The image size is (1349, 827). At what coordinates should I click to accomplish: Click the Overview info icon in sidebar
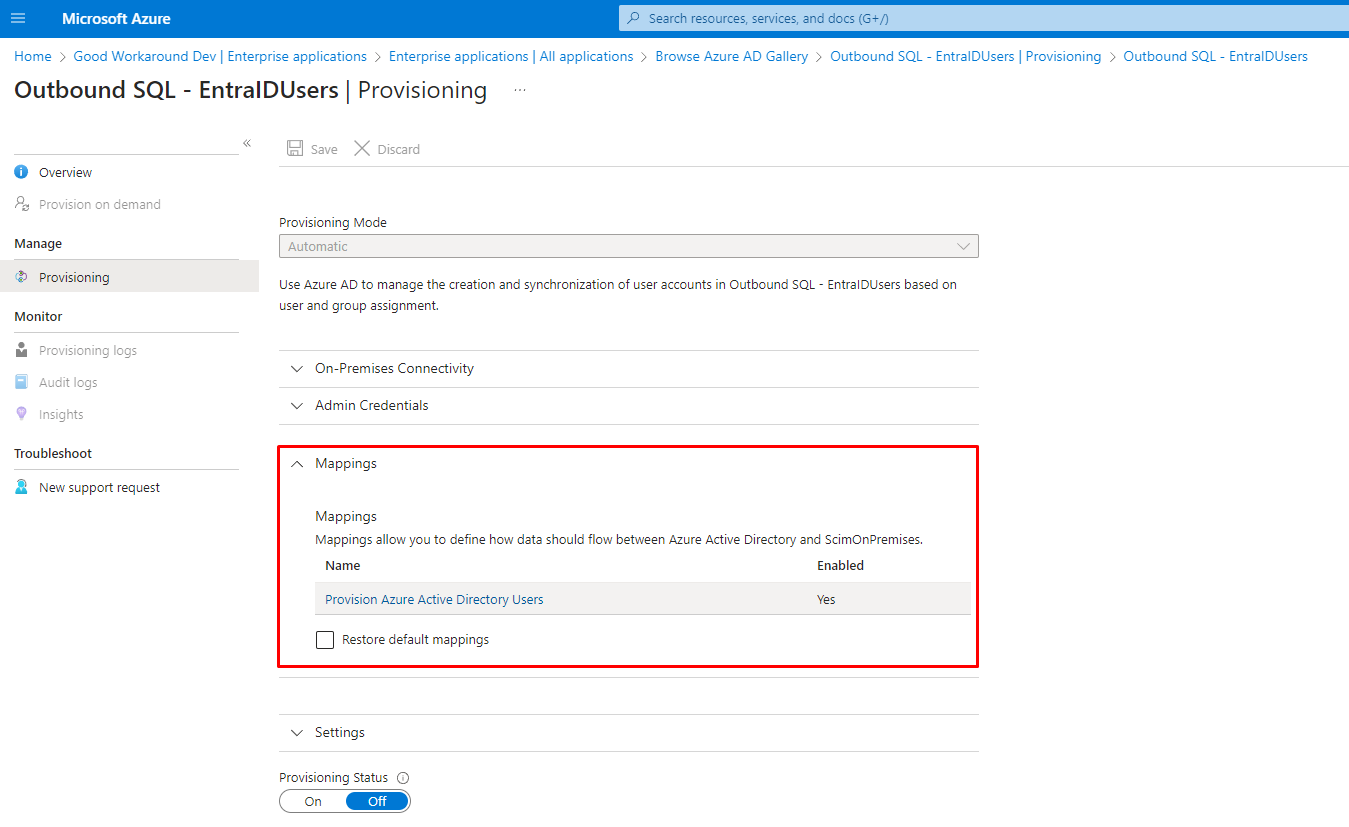(21, 173)
